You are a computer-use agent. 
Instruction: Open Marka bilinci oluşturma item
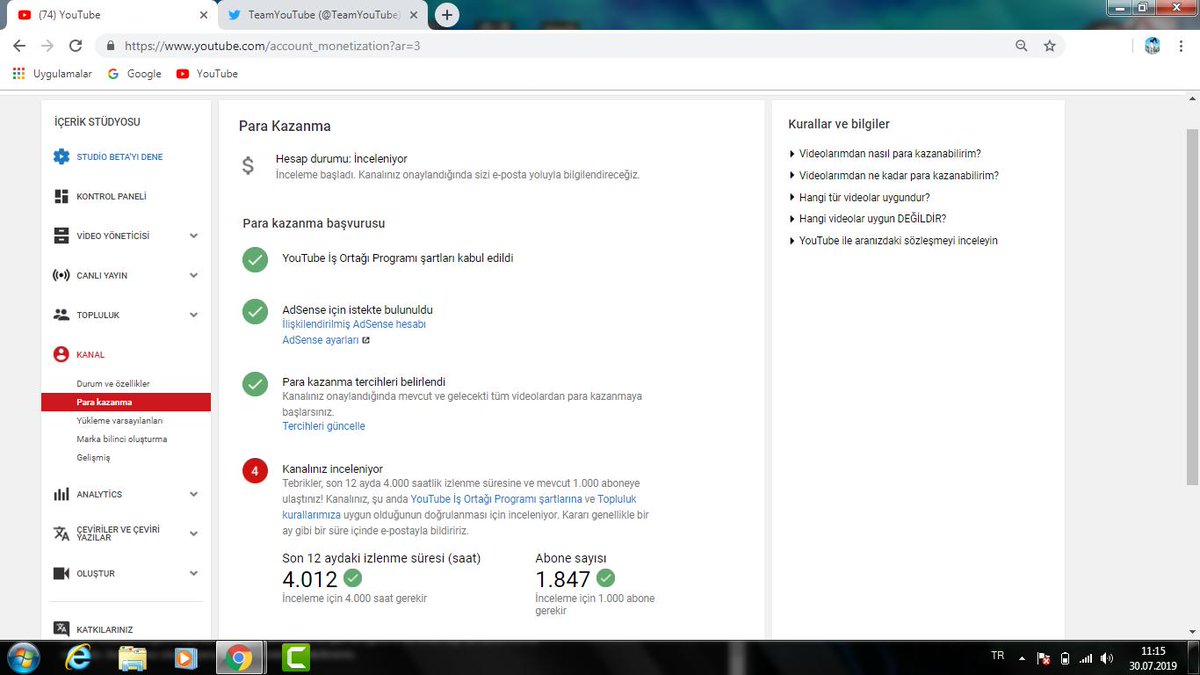point(121,439)
